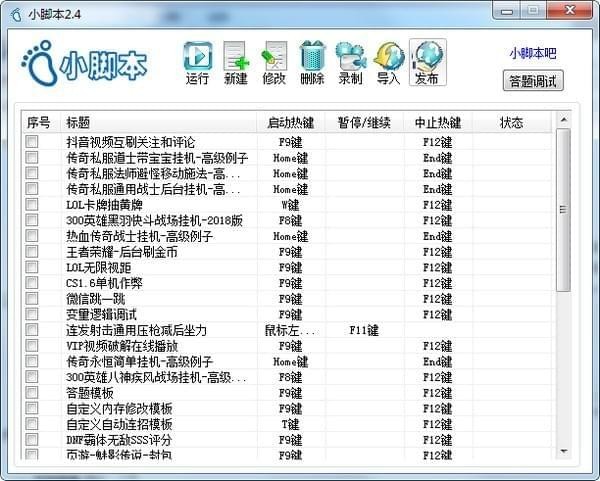Click the scrollbar down arrow
This screenshot has width=600, height=481.
click(563, 452)
